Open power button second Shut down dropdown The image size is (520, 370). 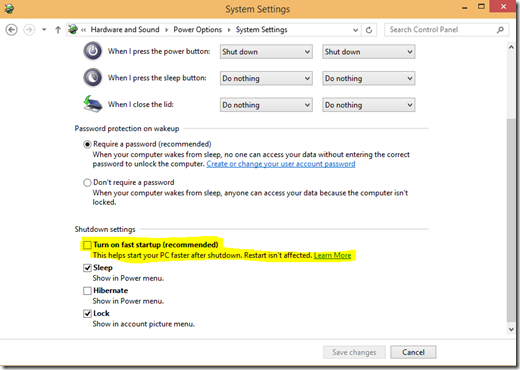368,52
